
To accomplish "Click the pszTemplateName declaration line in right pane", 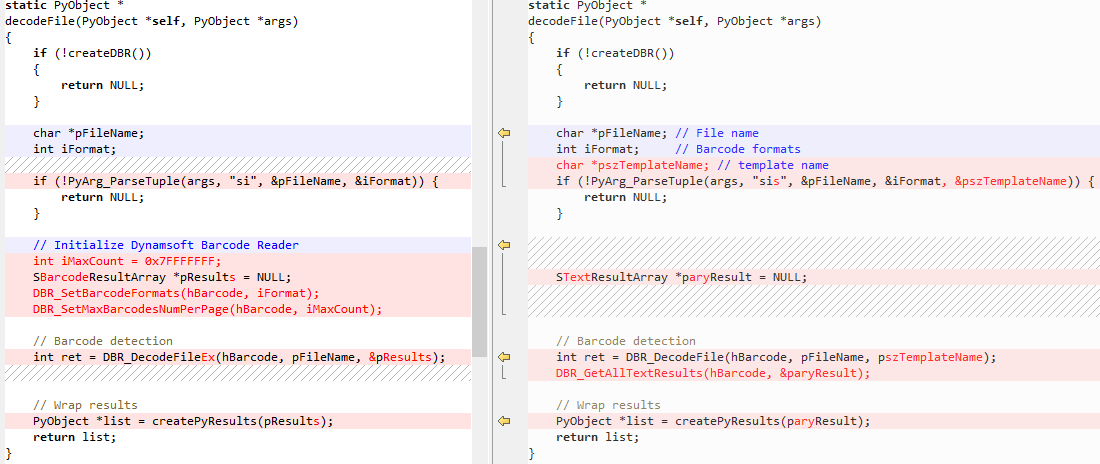I will point(692,165).
